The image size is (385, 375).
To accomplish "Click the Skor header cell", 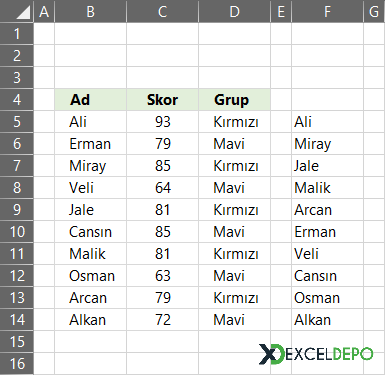I will pyautogui.click(x=162, y=100).
